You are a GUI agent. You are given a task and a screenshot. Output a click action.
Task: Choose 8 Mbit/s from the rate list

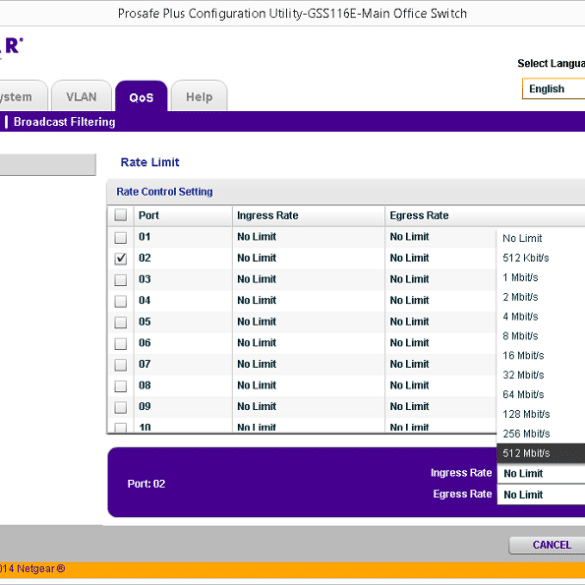(541, 336)
